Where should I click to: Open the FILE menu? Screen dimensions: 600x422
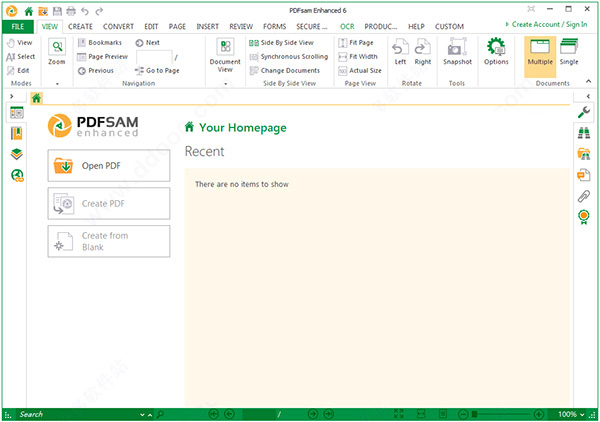tap(18, 26)
